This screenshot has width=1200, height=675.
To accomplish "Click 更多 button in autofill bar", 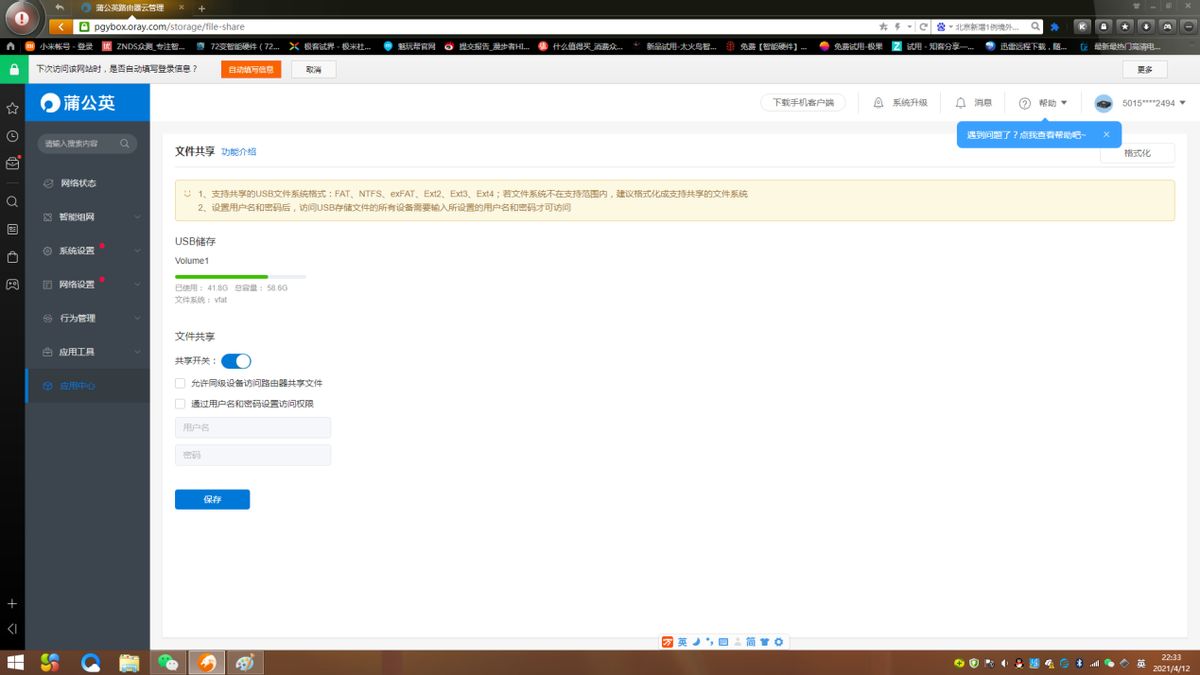I will [x=1144, y=69].
